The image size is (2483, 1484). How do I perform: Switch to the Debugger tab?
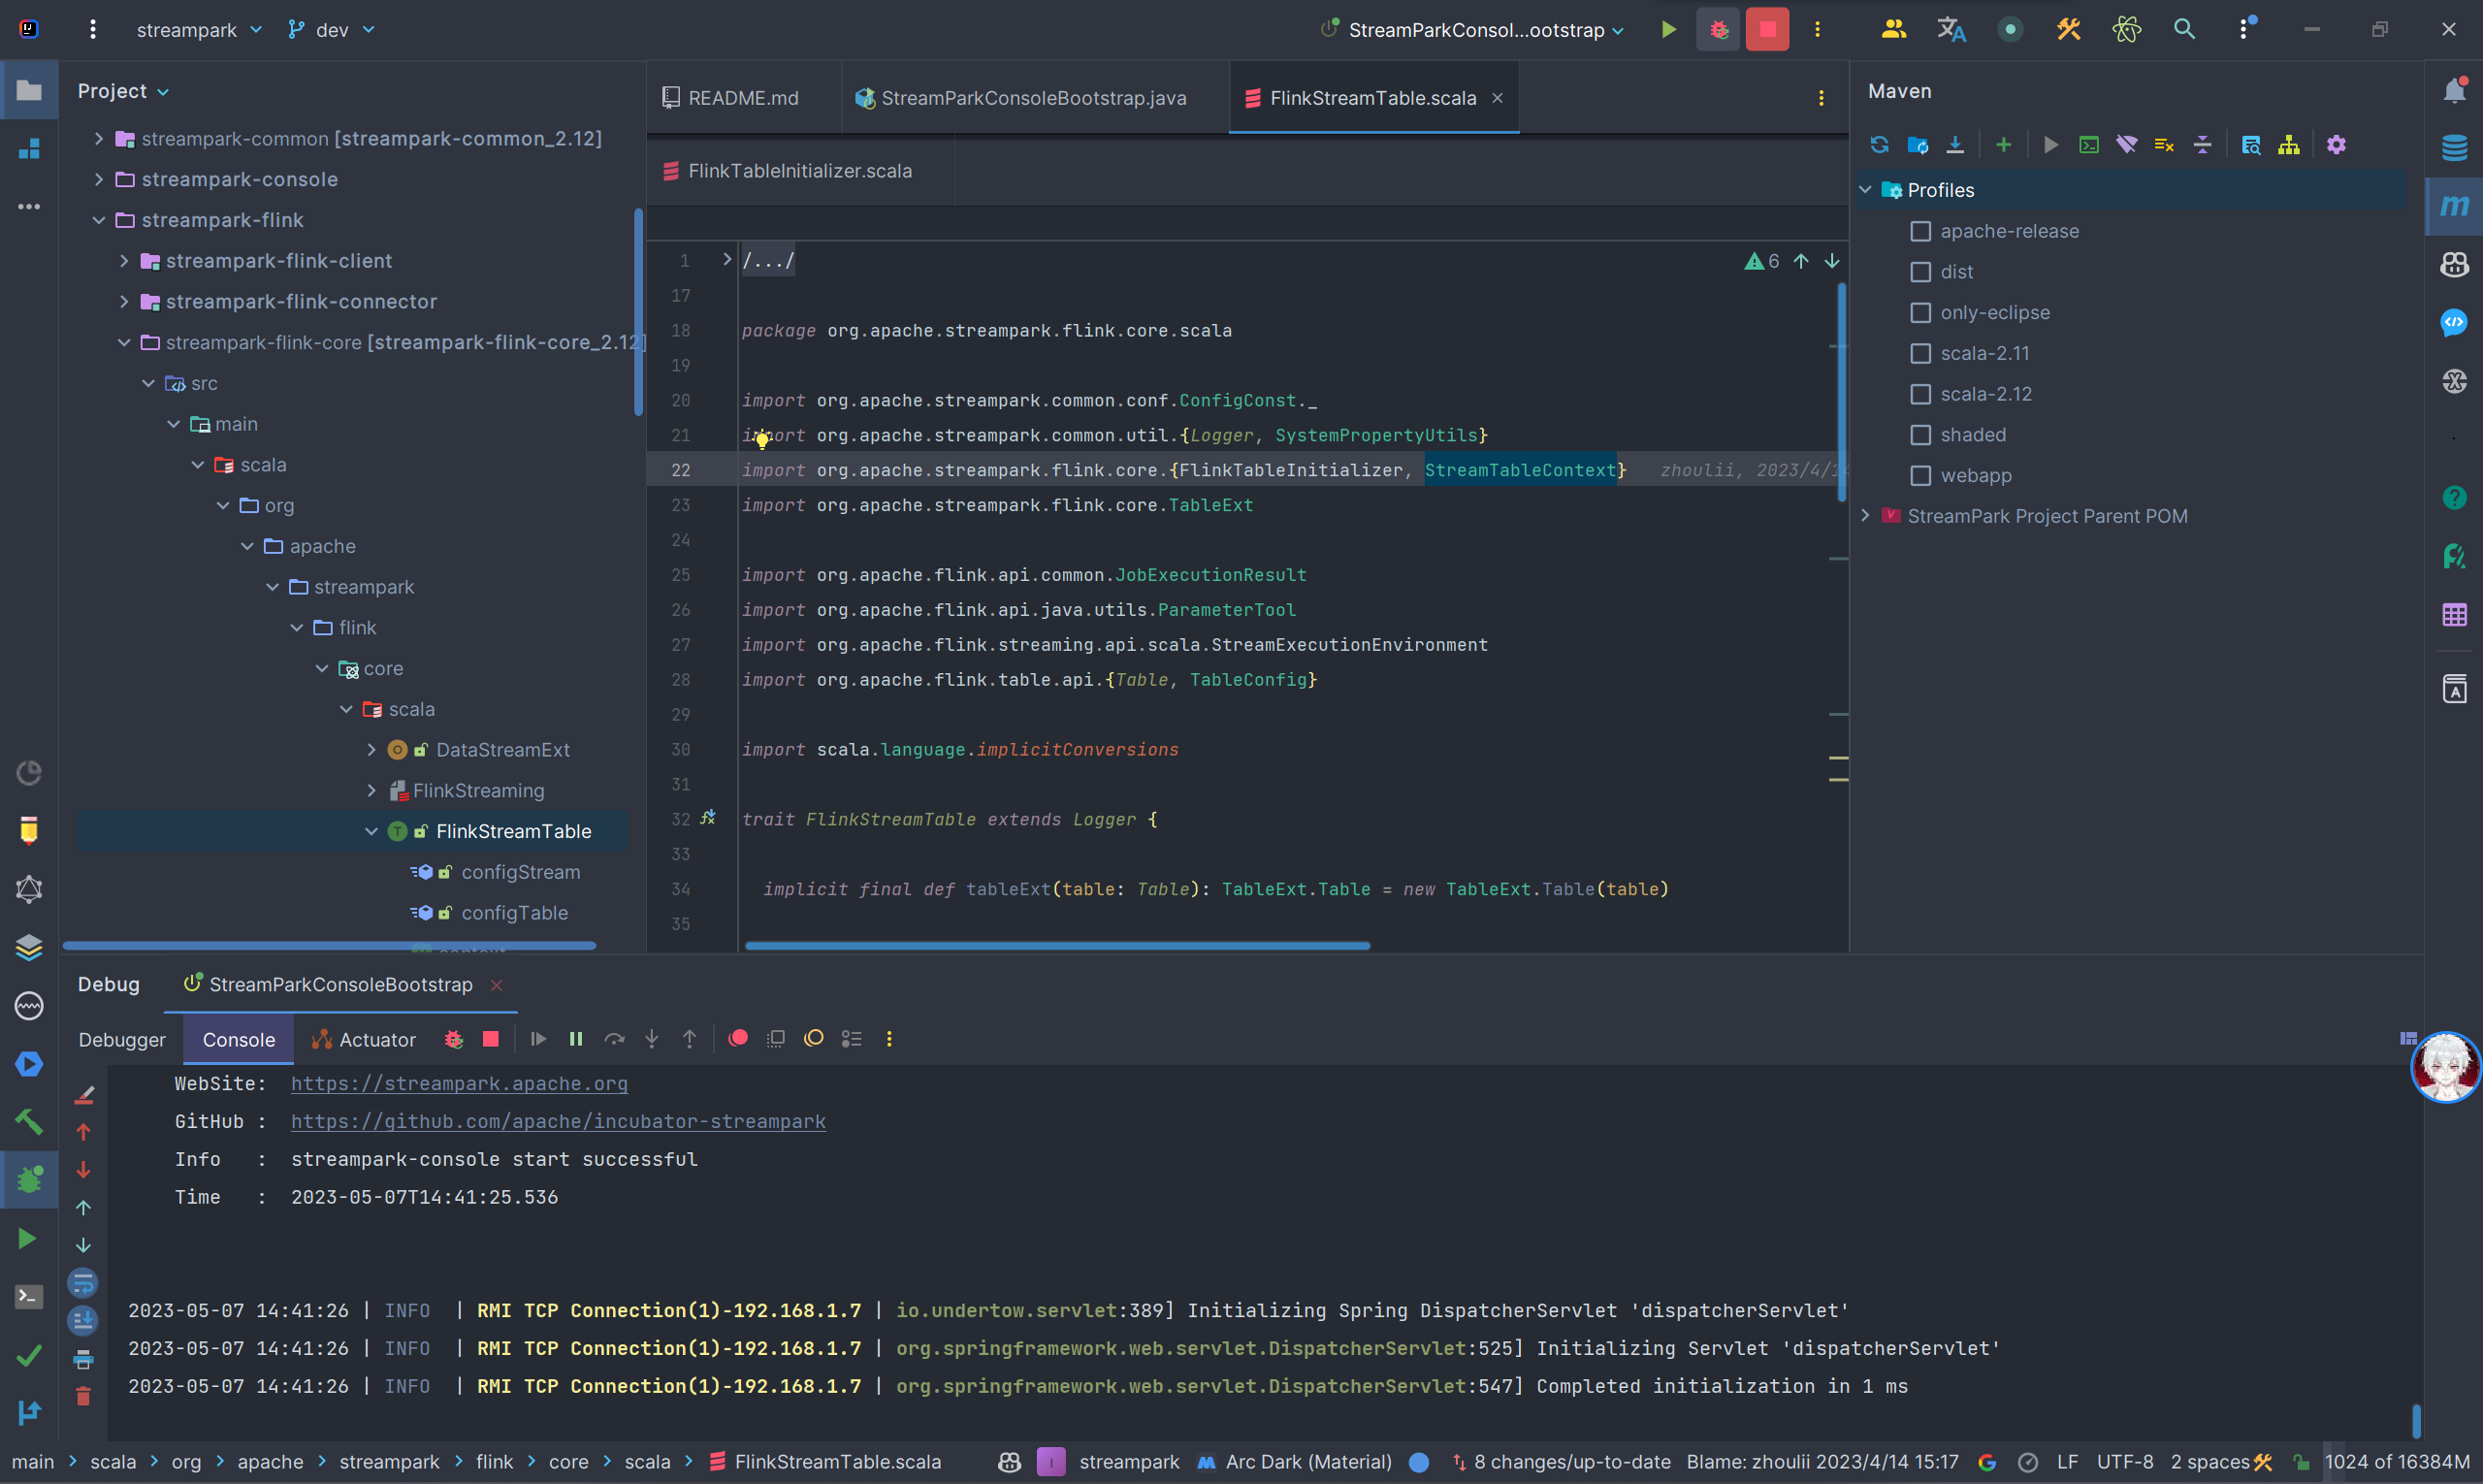tap(122, 1040)
